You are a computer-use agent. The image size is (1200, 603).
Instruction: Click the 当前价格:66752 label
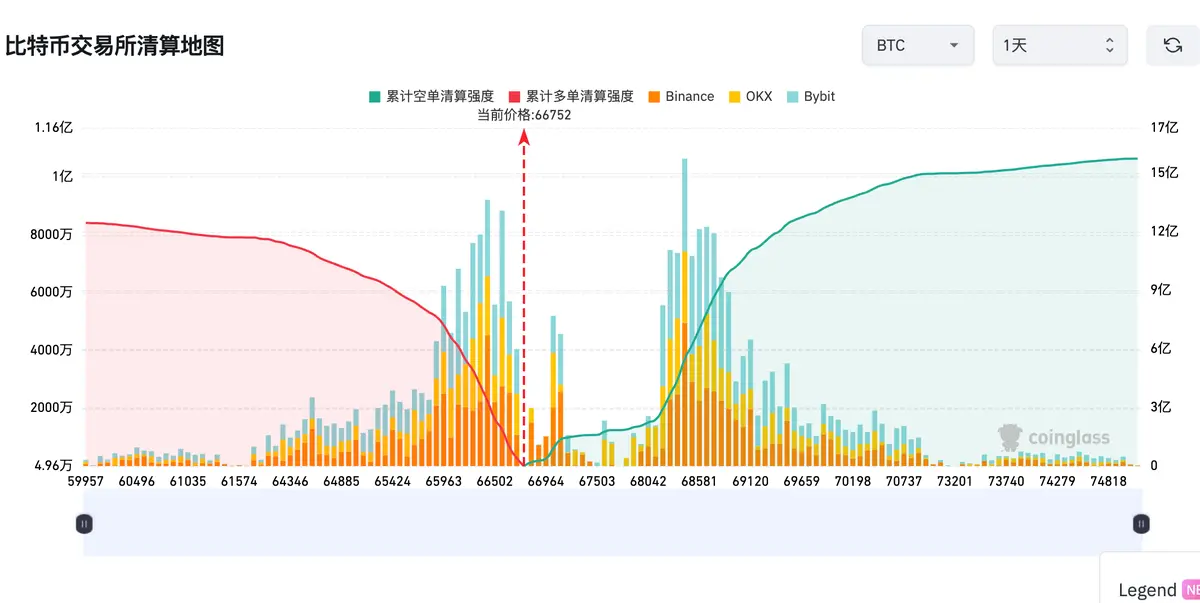[x=525, y=115]
